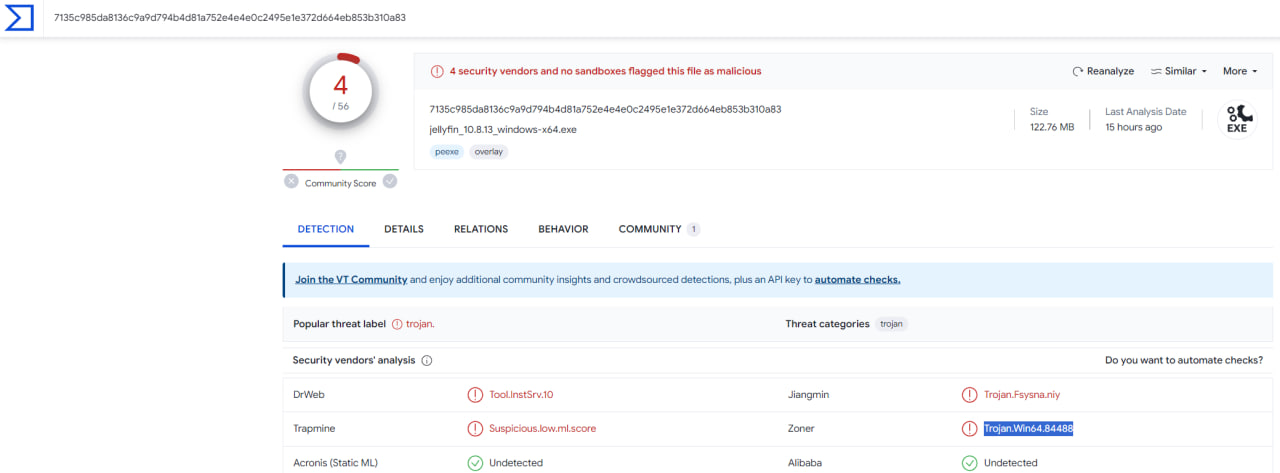Switch to the DETAILS tab
Screen dimensions: 1280x473
[x=404, y=229]
